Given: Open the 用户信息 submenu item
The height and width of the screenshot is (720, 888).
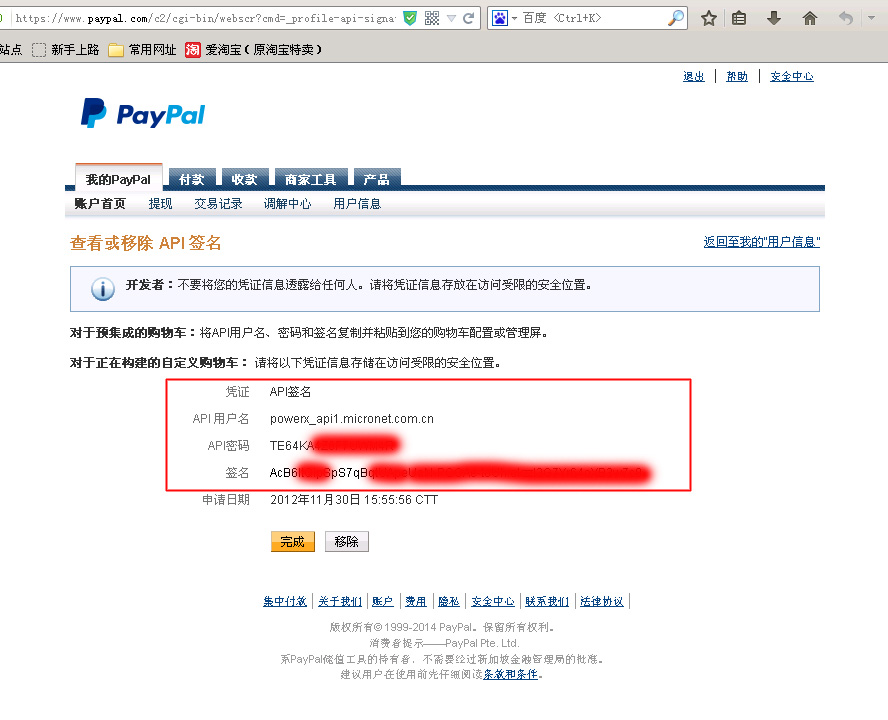Looking at the screenshot, I should [357, 203].
